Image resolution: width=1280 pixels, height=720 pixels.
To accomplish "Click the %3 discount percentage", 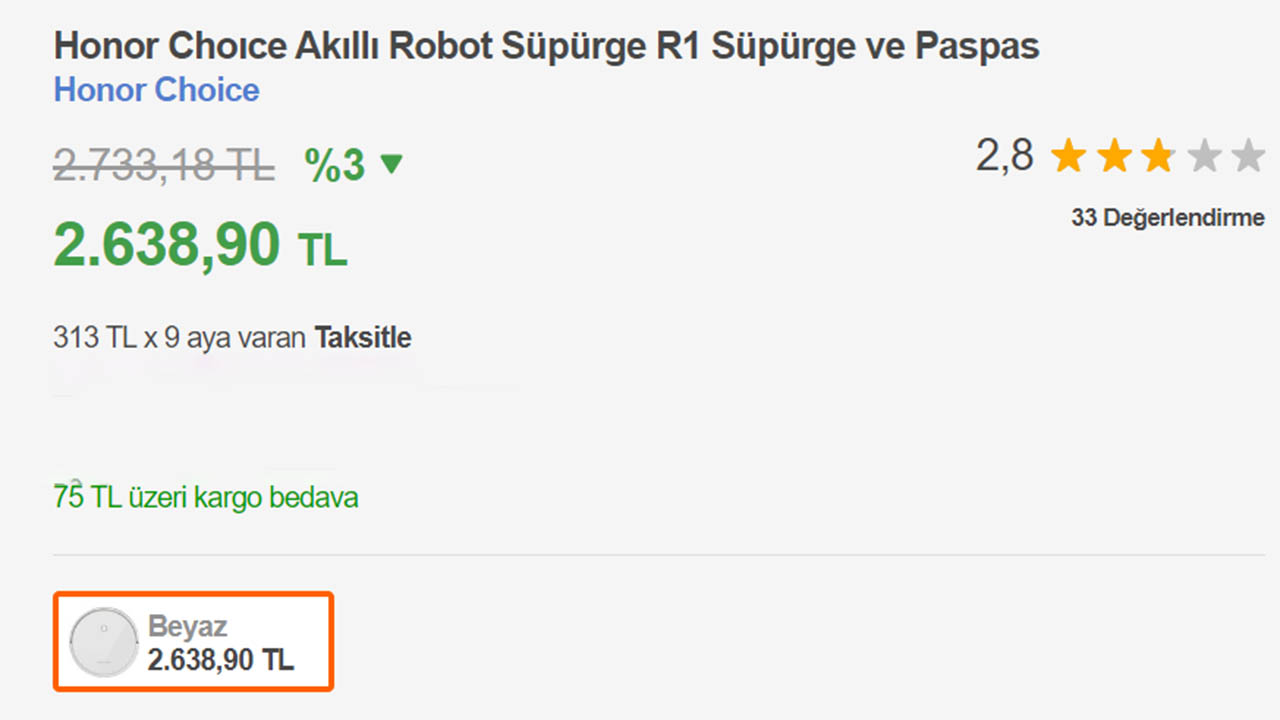I will point(334,165).
